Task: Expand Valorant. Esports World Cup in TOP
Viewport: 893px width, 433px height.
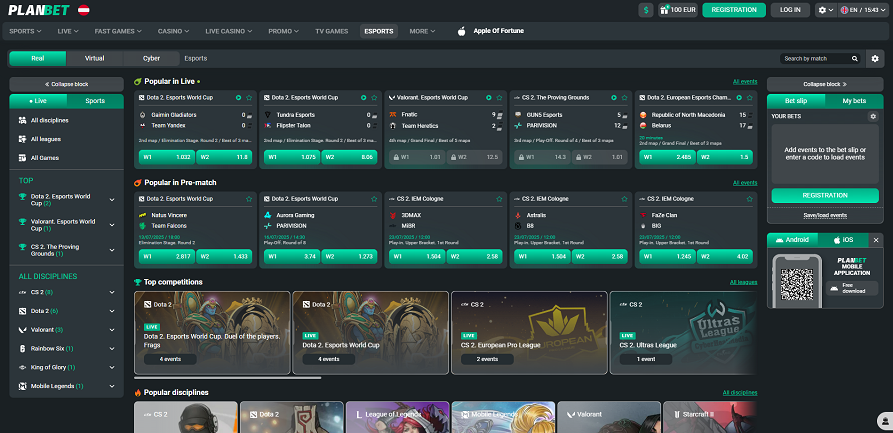Action: (112, 225)
